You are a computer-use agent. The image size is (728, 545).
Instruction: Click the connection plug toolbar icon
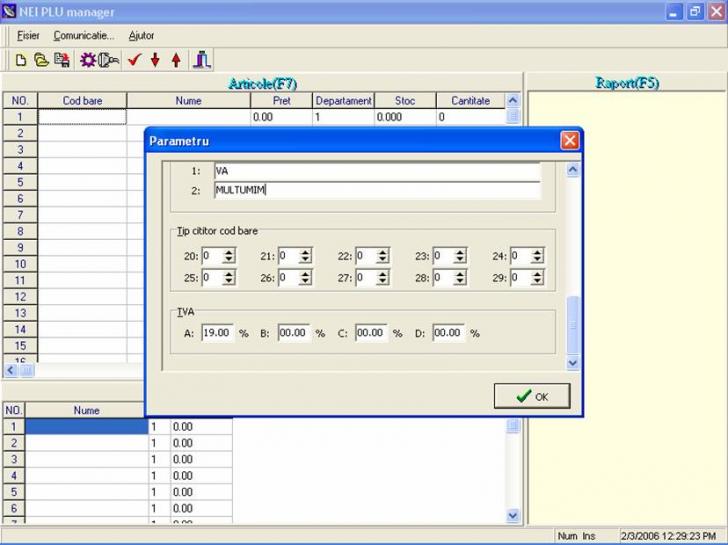[x=109, y=60]
